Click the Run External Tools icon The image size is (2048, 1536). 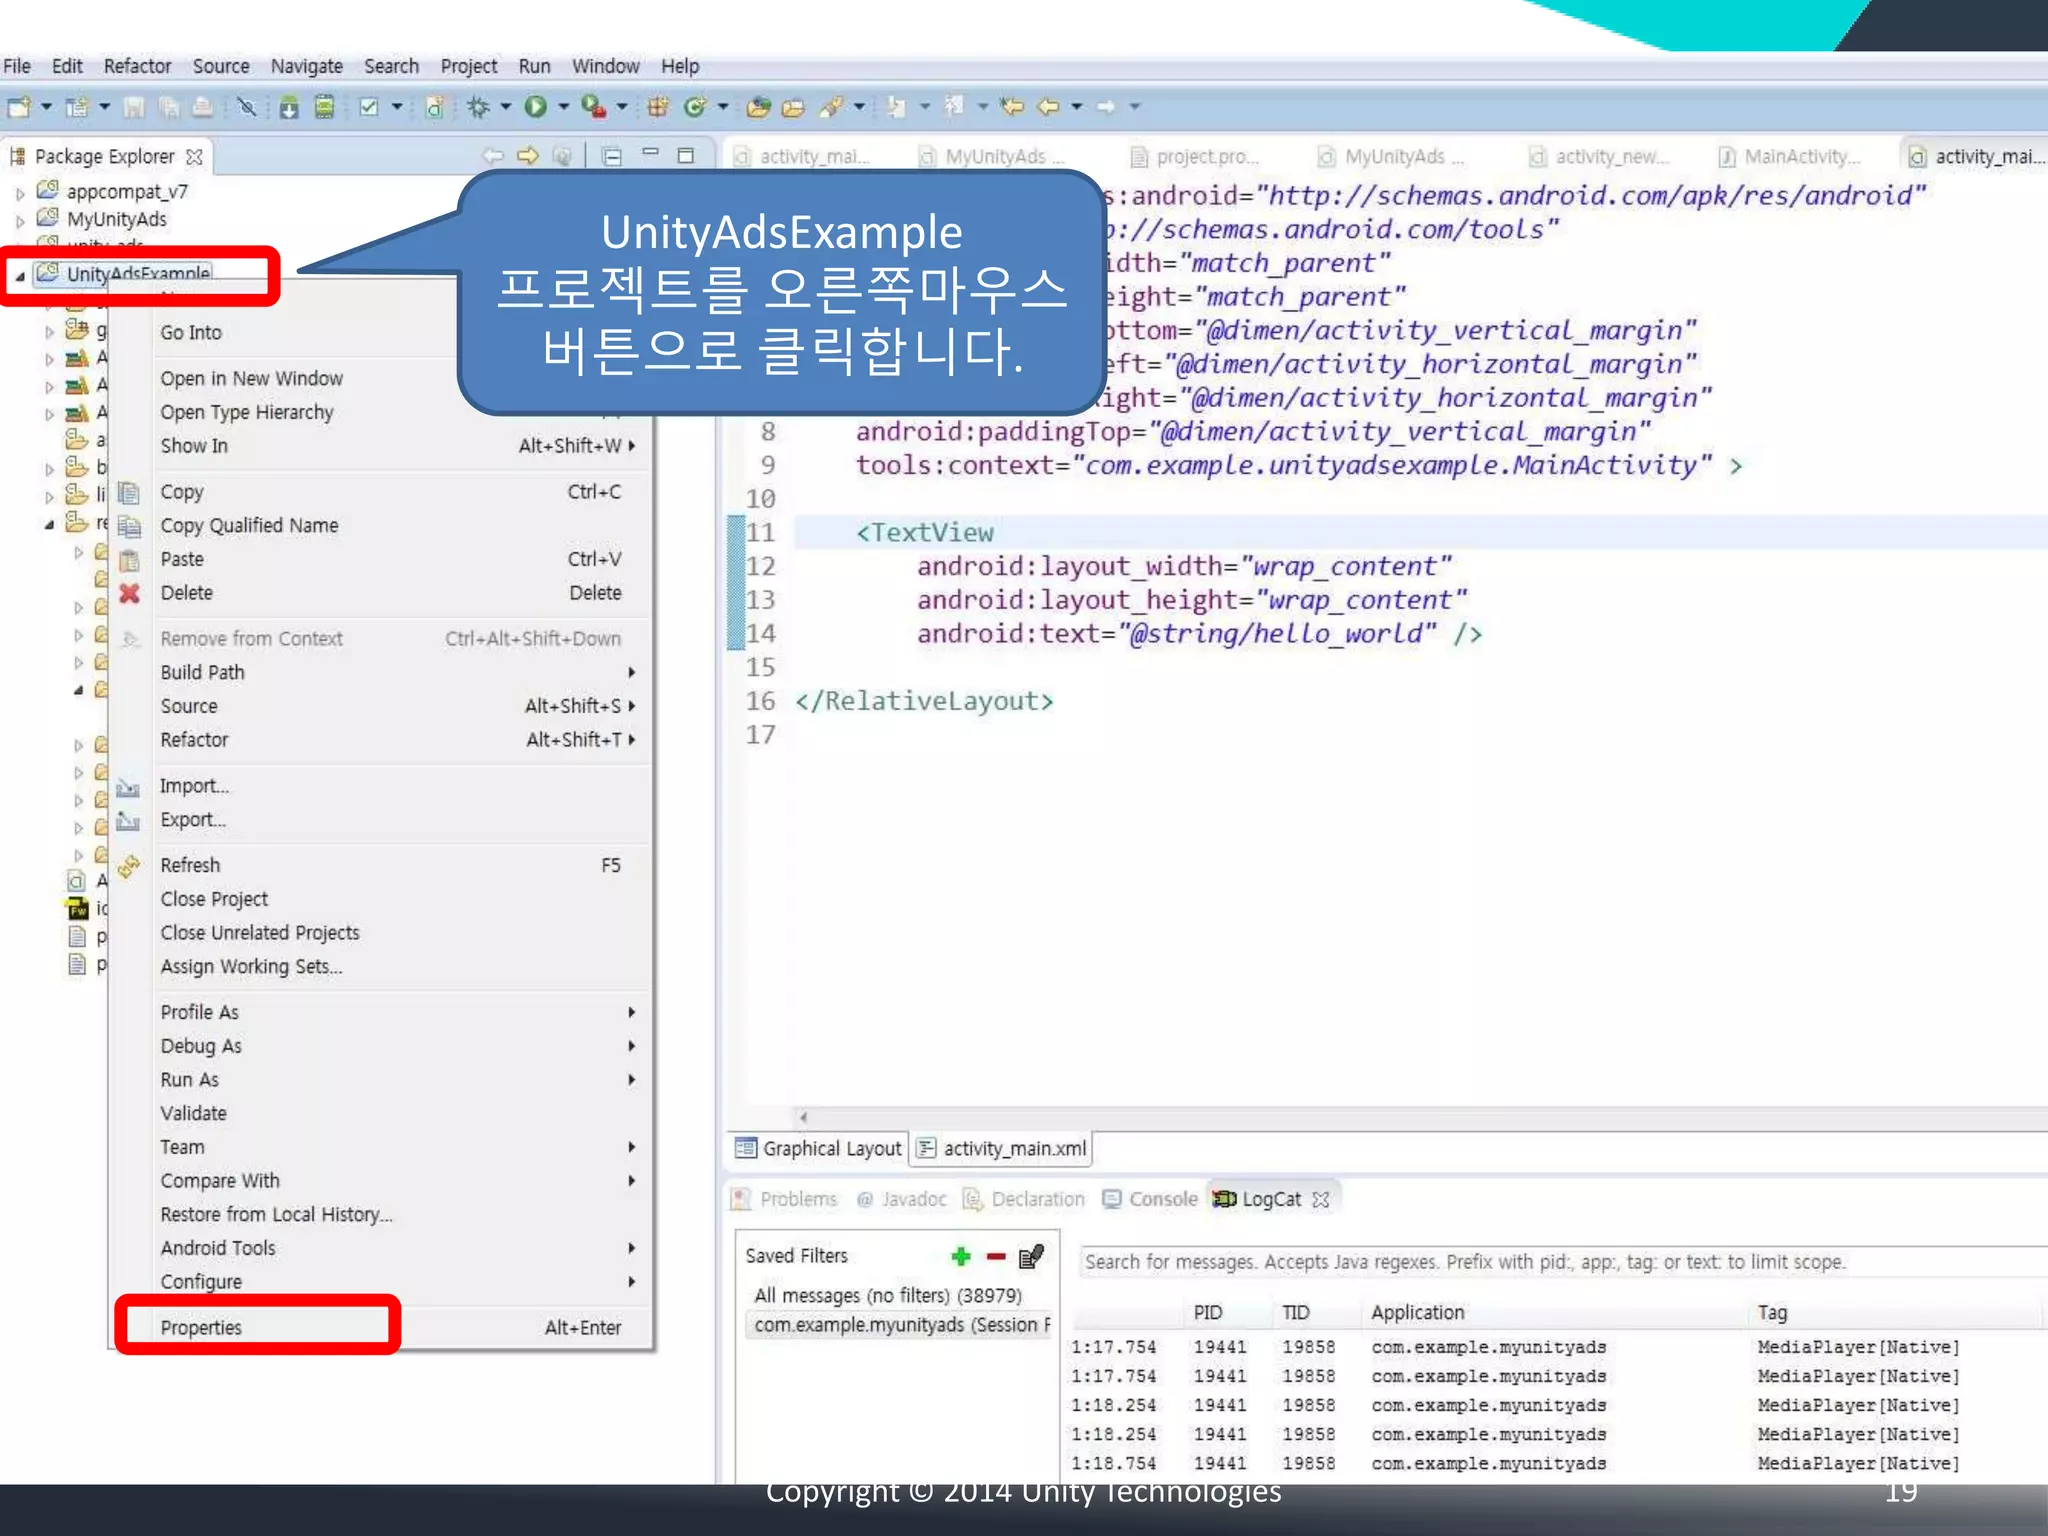[x=593, y=106]
